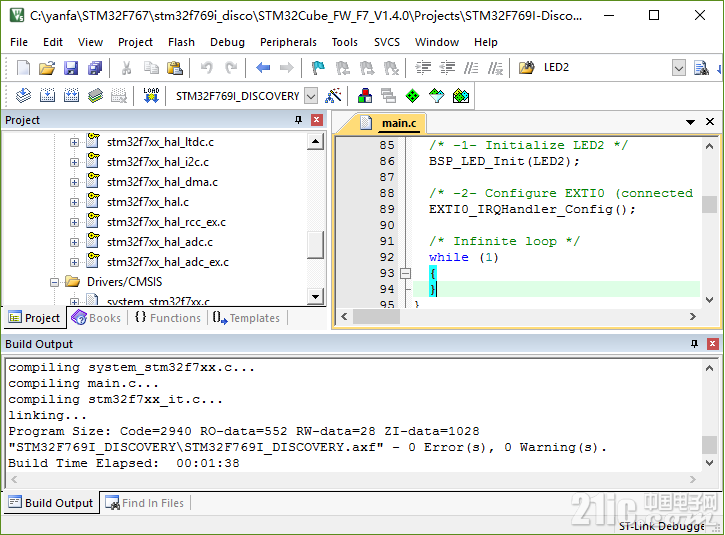Image resolution: width=725 pixels, height=535 pixels.
Task: Unindent selected lines icon
Action: coord(447,68)
